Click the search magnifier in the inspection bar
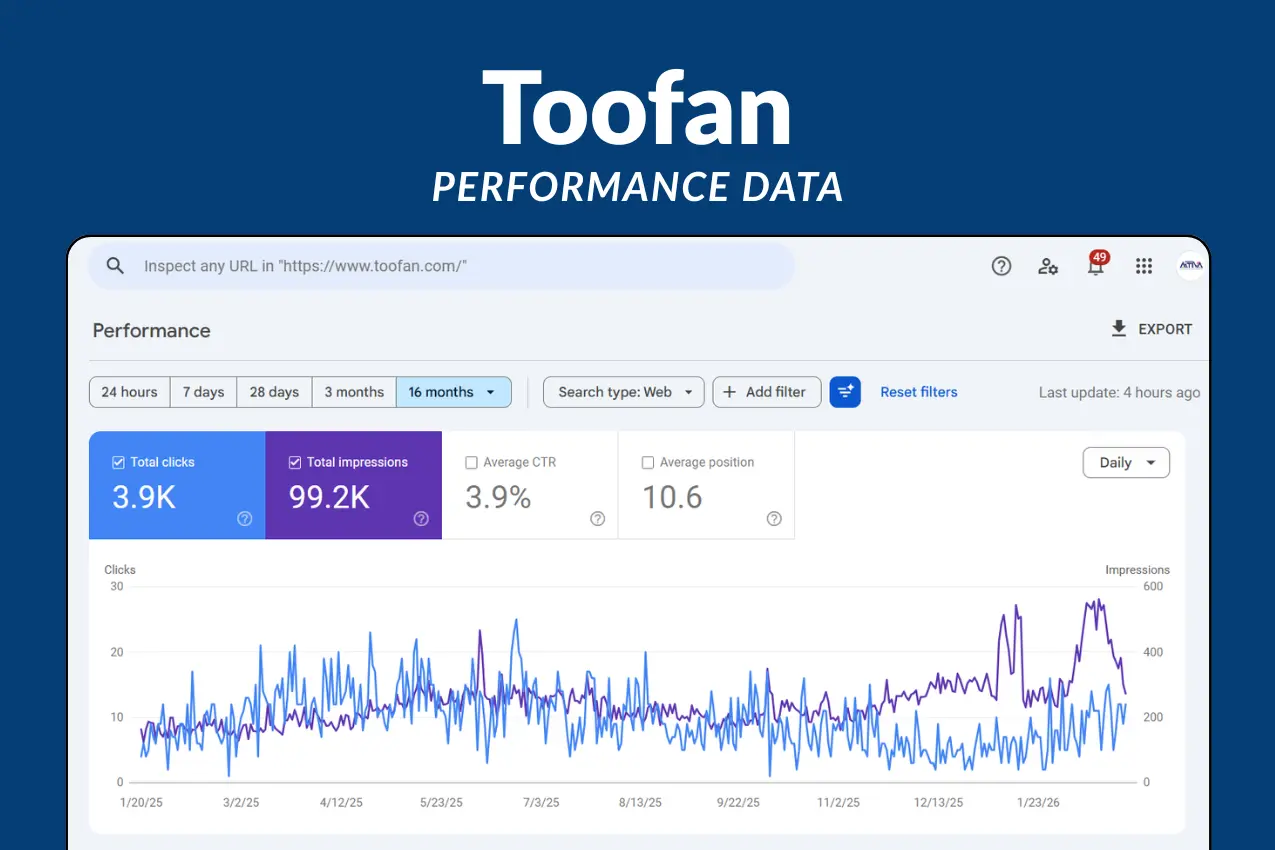 pyautogui.click(x=115, y=266)
